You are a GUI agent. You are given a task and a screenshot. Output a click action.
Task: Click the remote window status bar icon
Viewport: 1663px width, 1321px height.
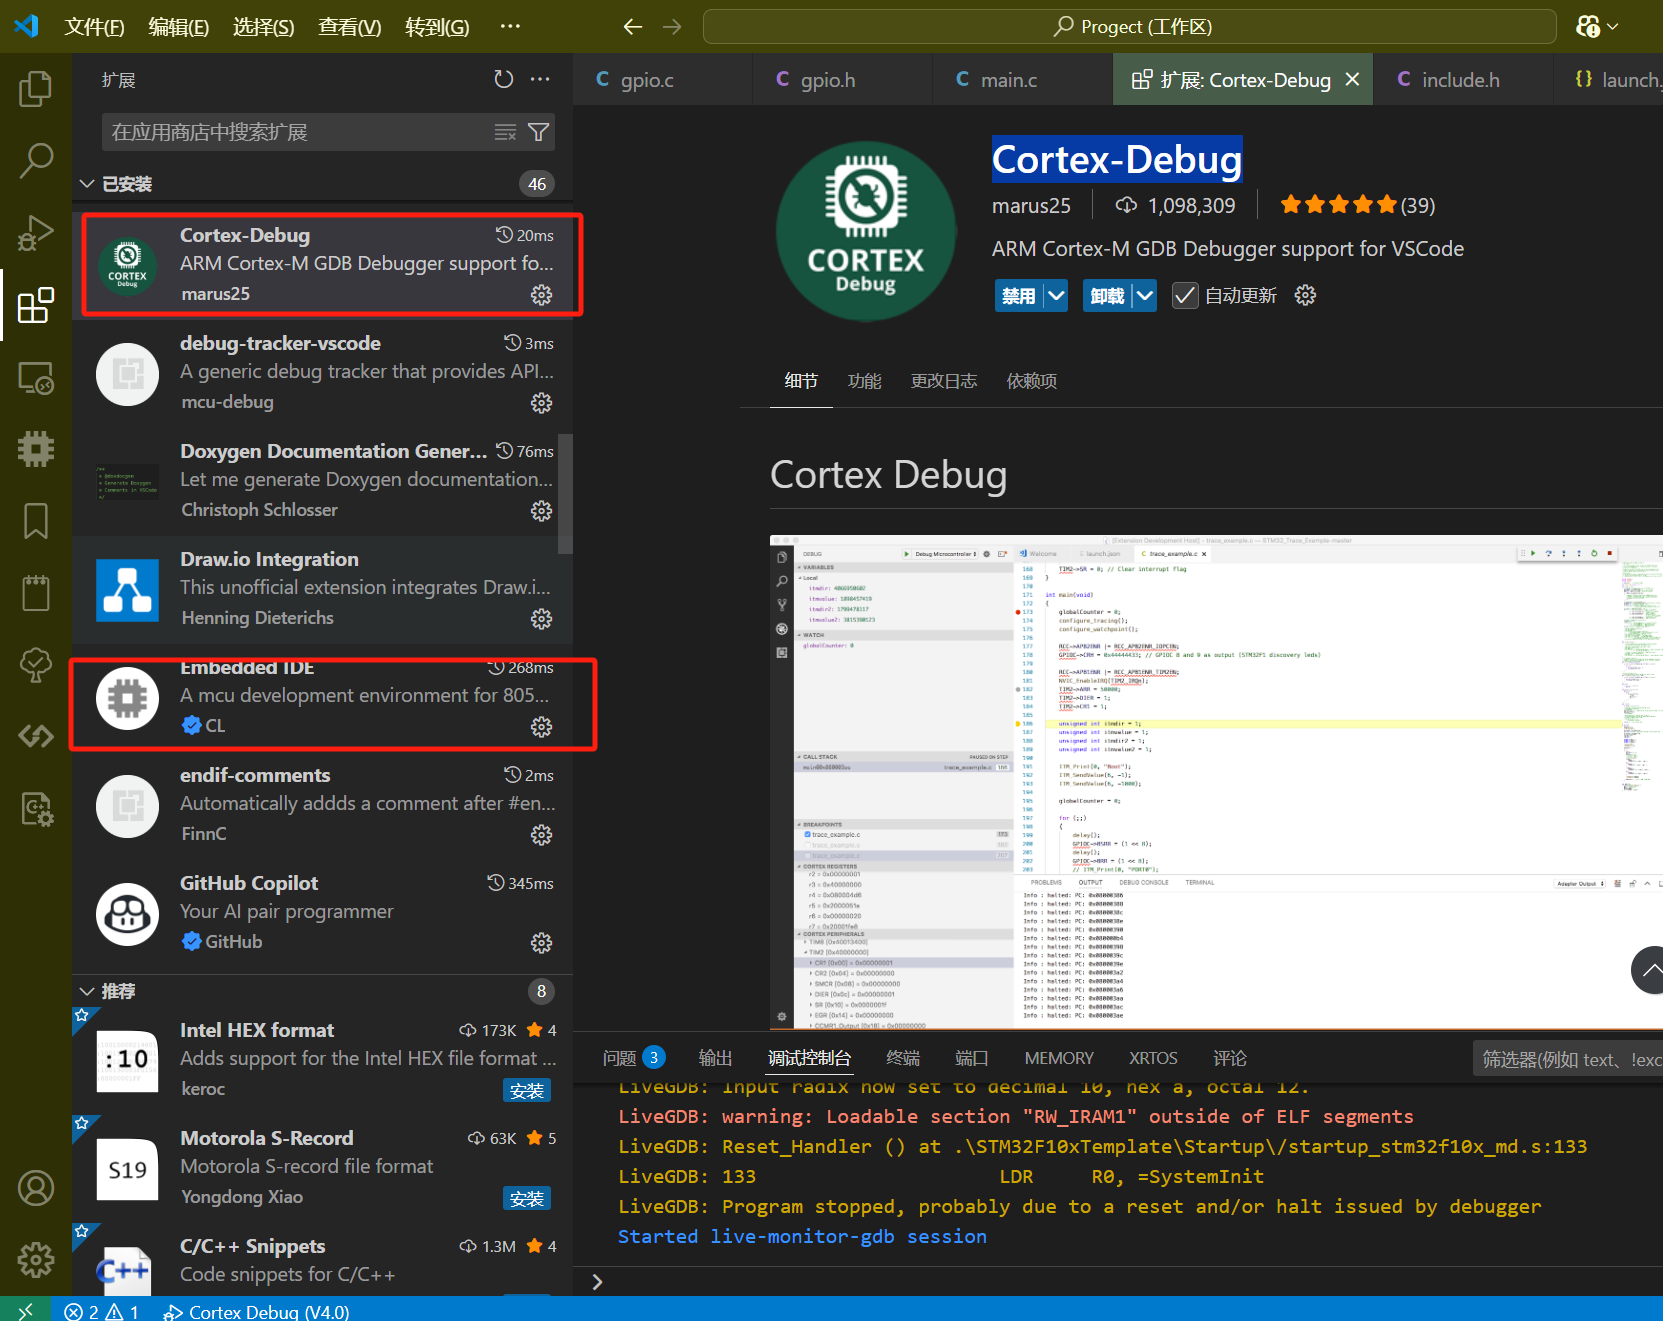click(x=26, y=1310)
